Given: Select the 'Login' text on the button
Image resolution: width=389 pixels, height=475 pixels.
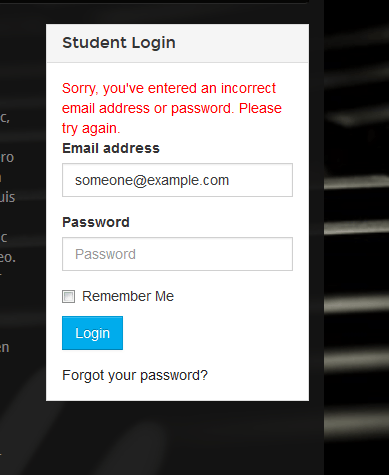Looking at the screenshot, I should (x=92, y=333).
